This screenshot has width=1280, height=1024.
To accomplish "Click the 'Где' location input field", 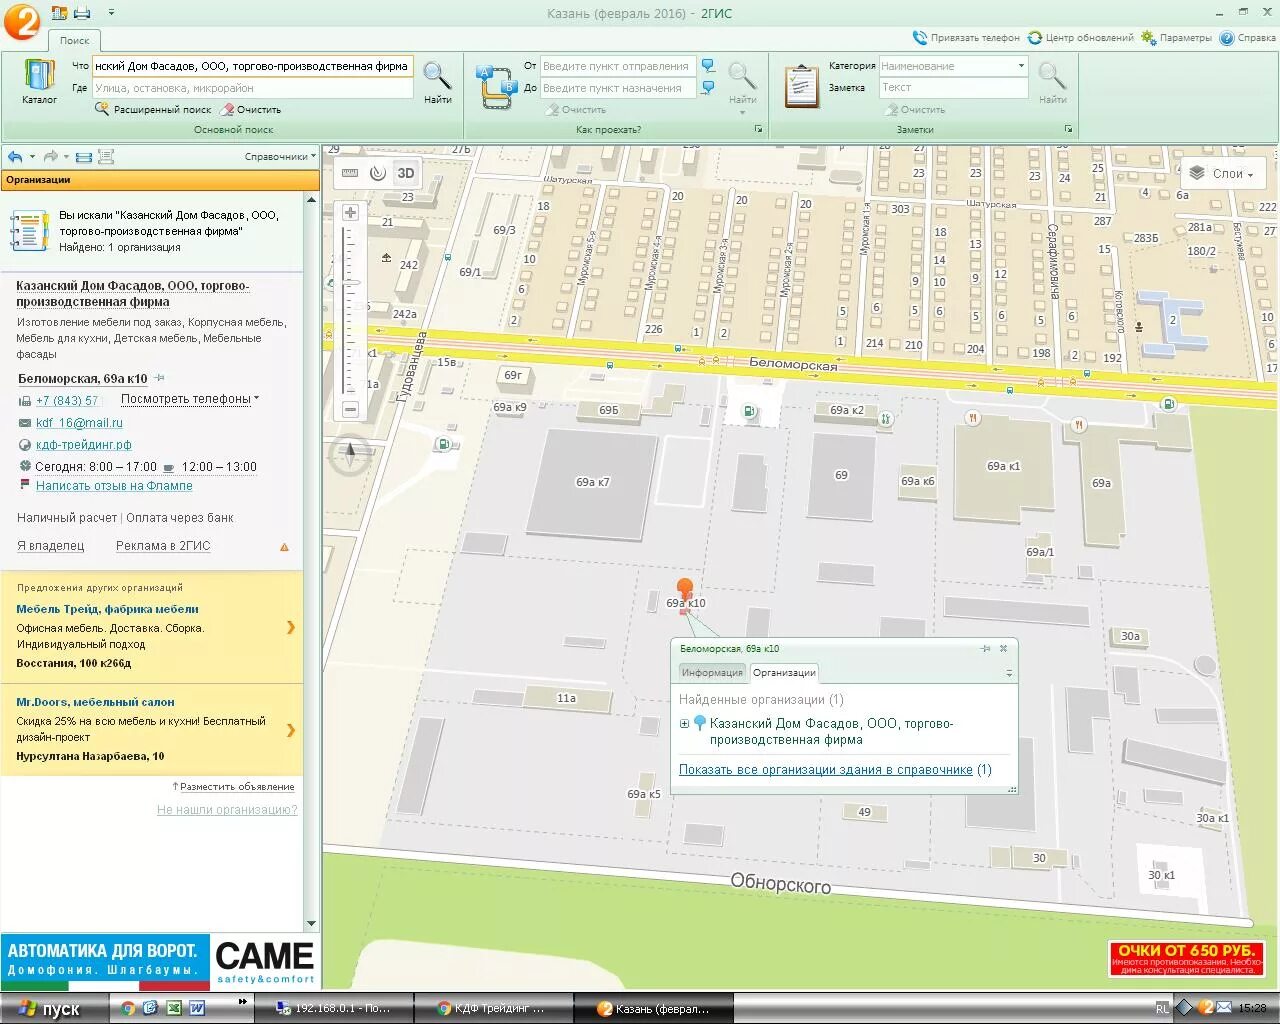I will pyautogui.click(x=252, y=88).
